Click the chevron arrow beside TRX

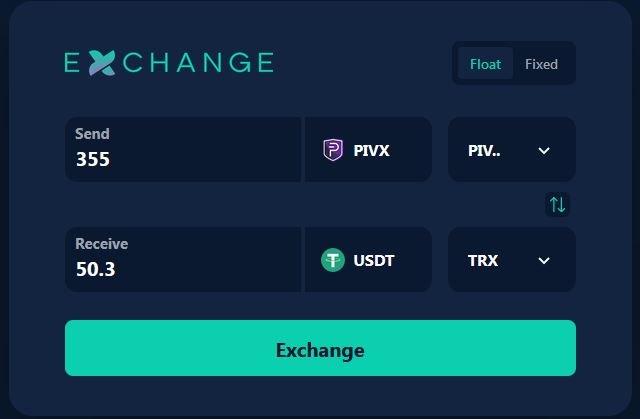pyautogui.click(x=544, y=260)
